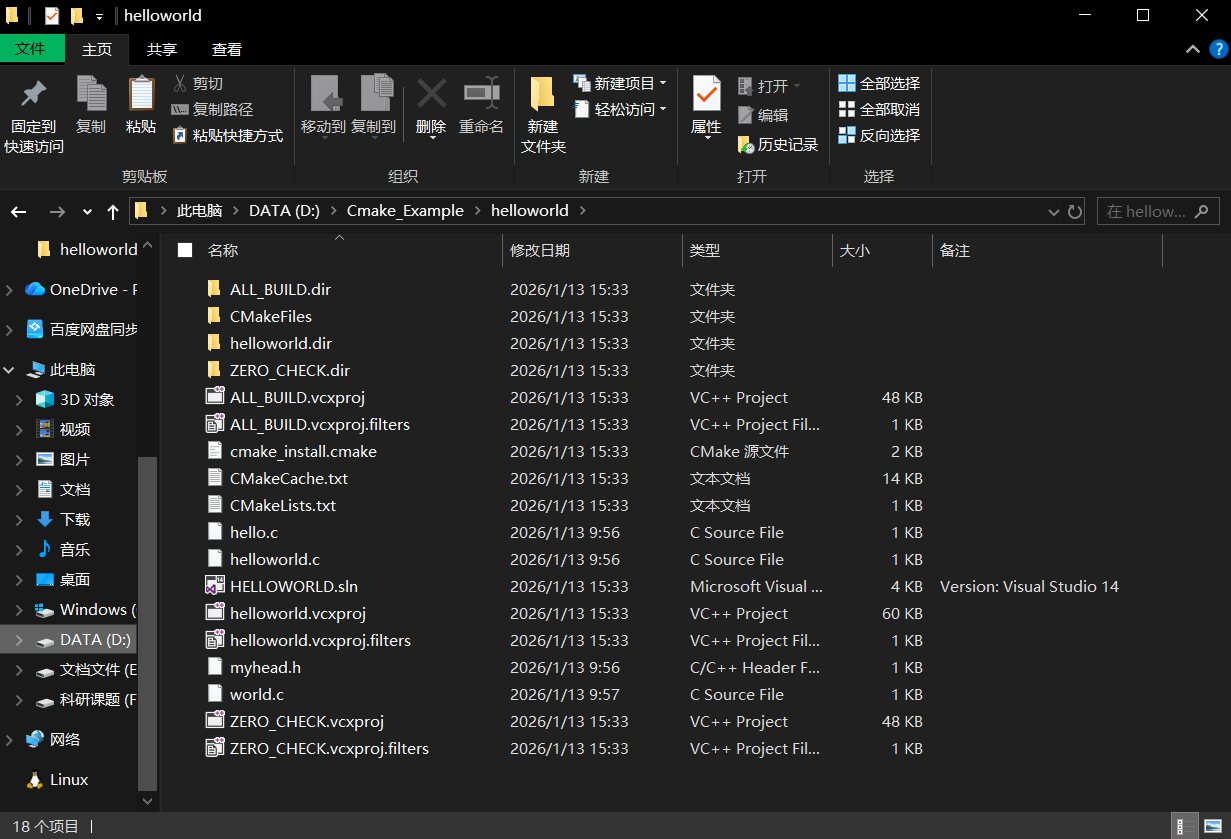Click the Pin to Quick Access icon
Viewport: 1231px width, 839px height.
click(33, 95)
